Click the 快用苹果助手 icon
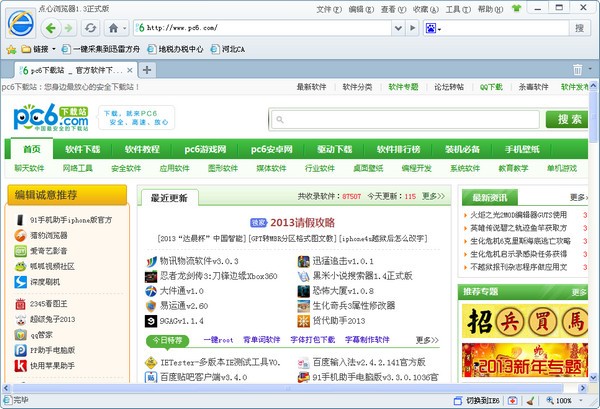The width and height of the screenshot is (600, 409). 20,366
